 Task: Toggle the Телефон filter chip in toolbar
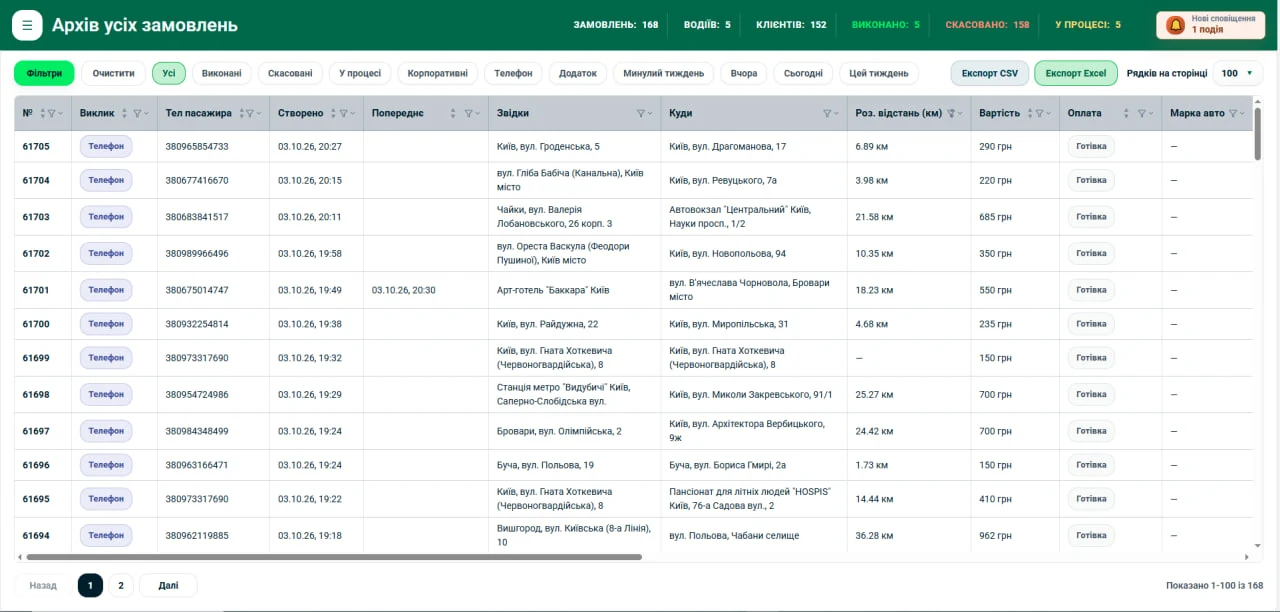point(513,73)
